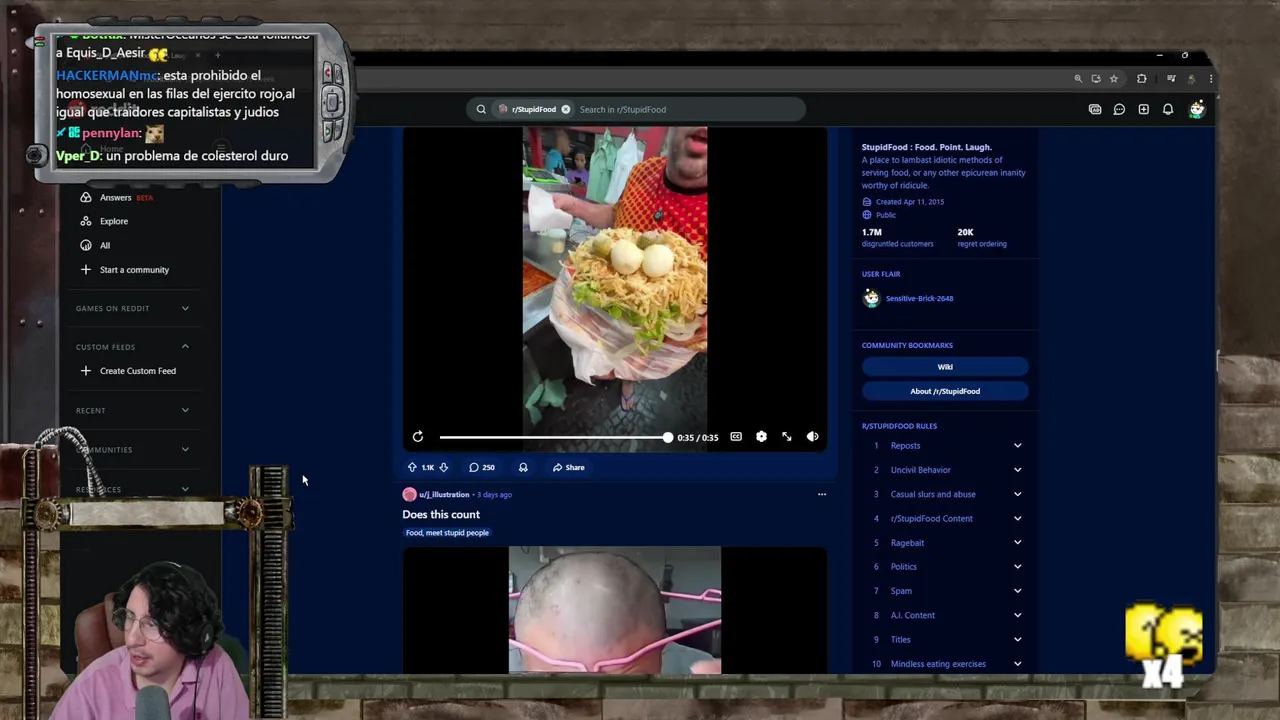Click 'Start a community' in the sidebar
The width and height of the screenshot is (1280, 720).
[x=125, y=270]
